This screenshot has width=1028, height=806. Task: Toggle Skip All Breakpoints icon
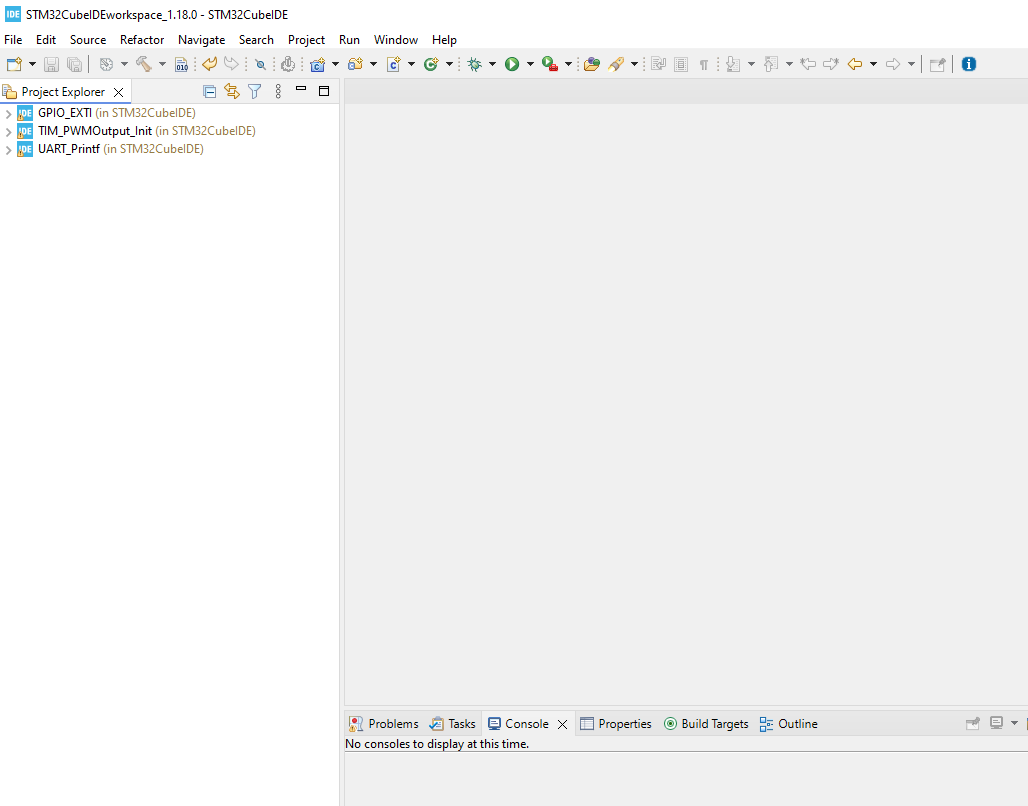pos(261,64)
